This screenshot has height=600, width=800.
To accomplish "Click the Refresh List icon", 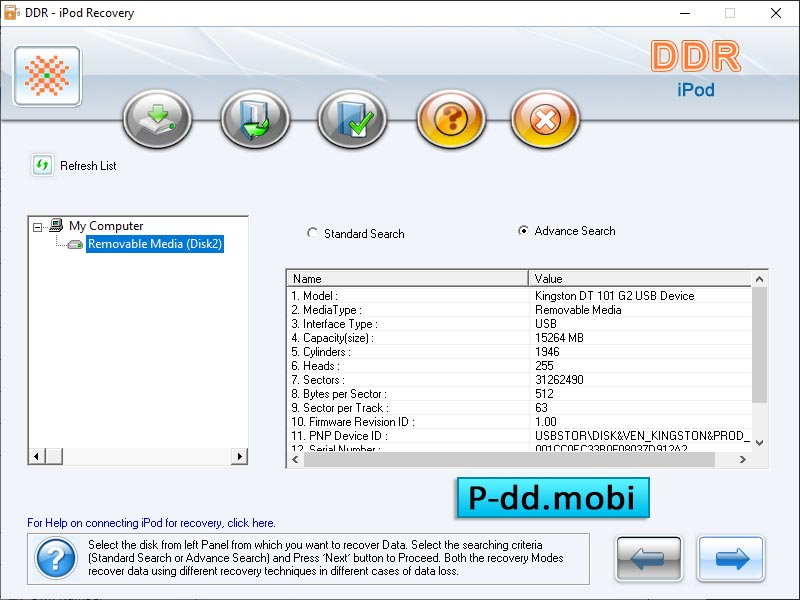I will [x=41, y=164].
